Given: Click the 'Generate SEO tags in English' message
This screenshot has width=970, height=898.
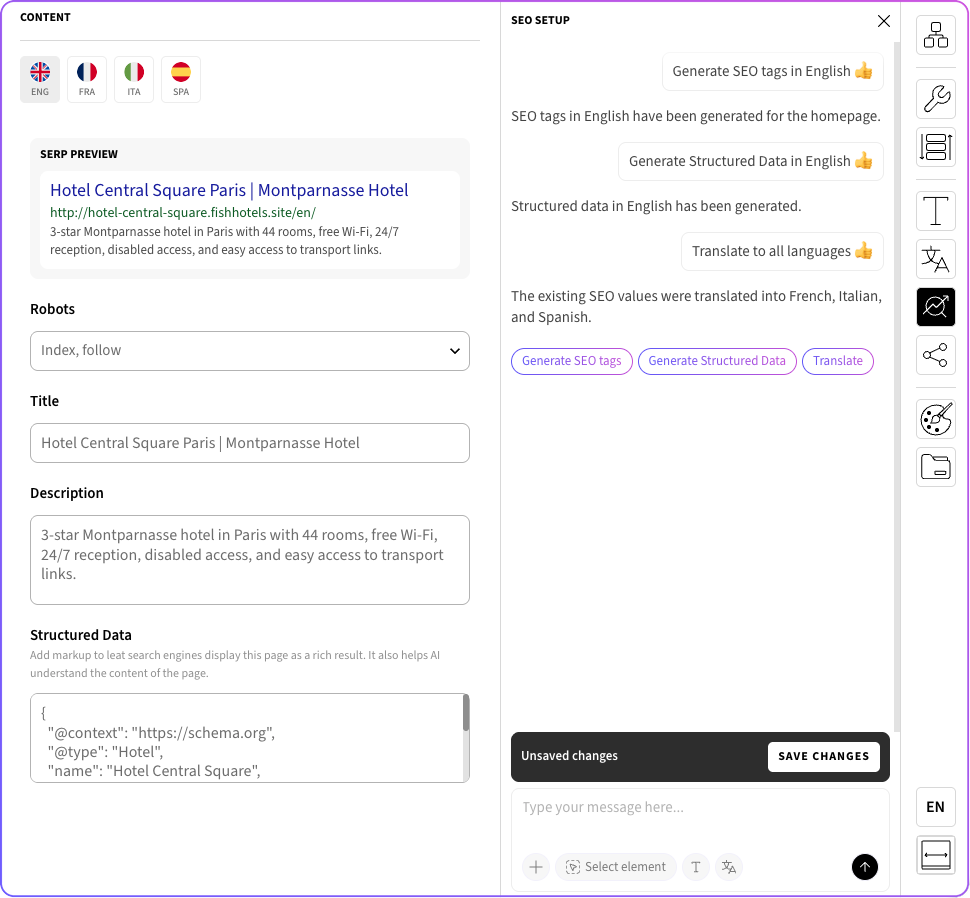Looking at the screenshot, I should click(773, 71).
